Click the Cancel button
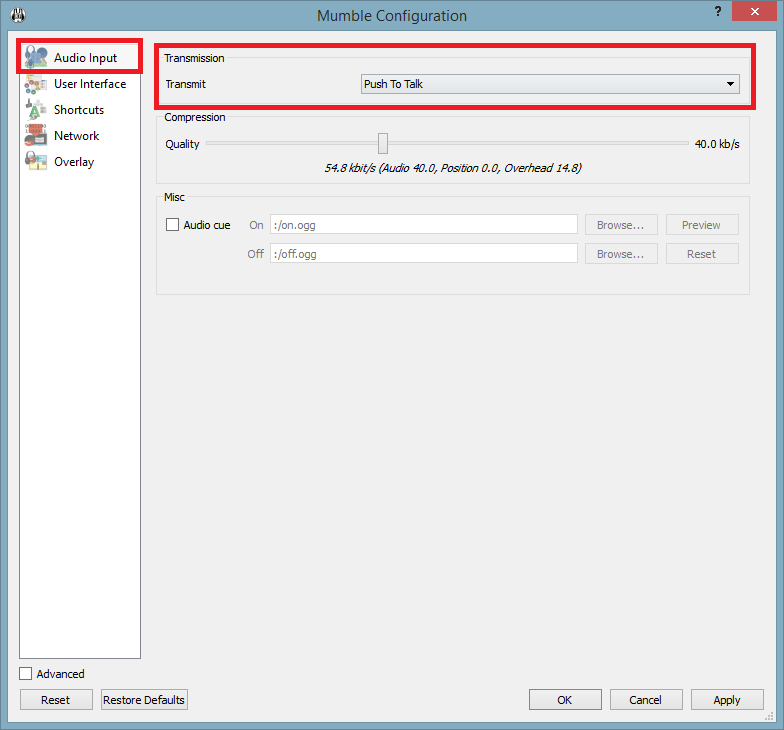The image size is (784, 730). 646,700
